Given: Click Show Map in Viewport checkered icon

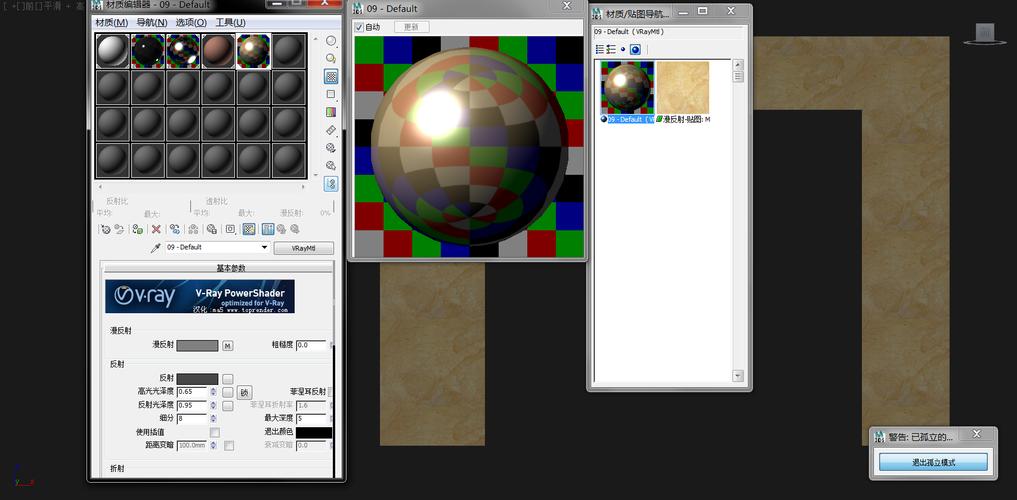Looking at the screenshot, I should (248, 229).
